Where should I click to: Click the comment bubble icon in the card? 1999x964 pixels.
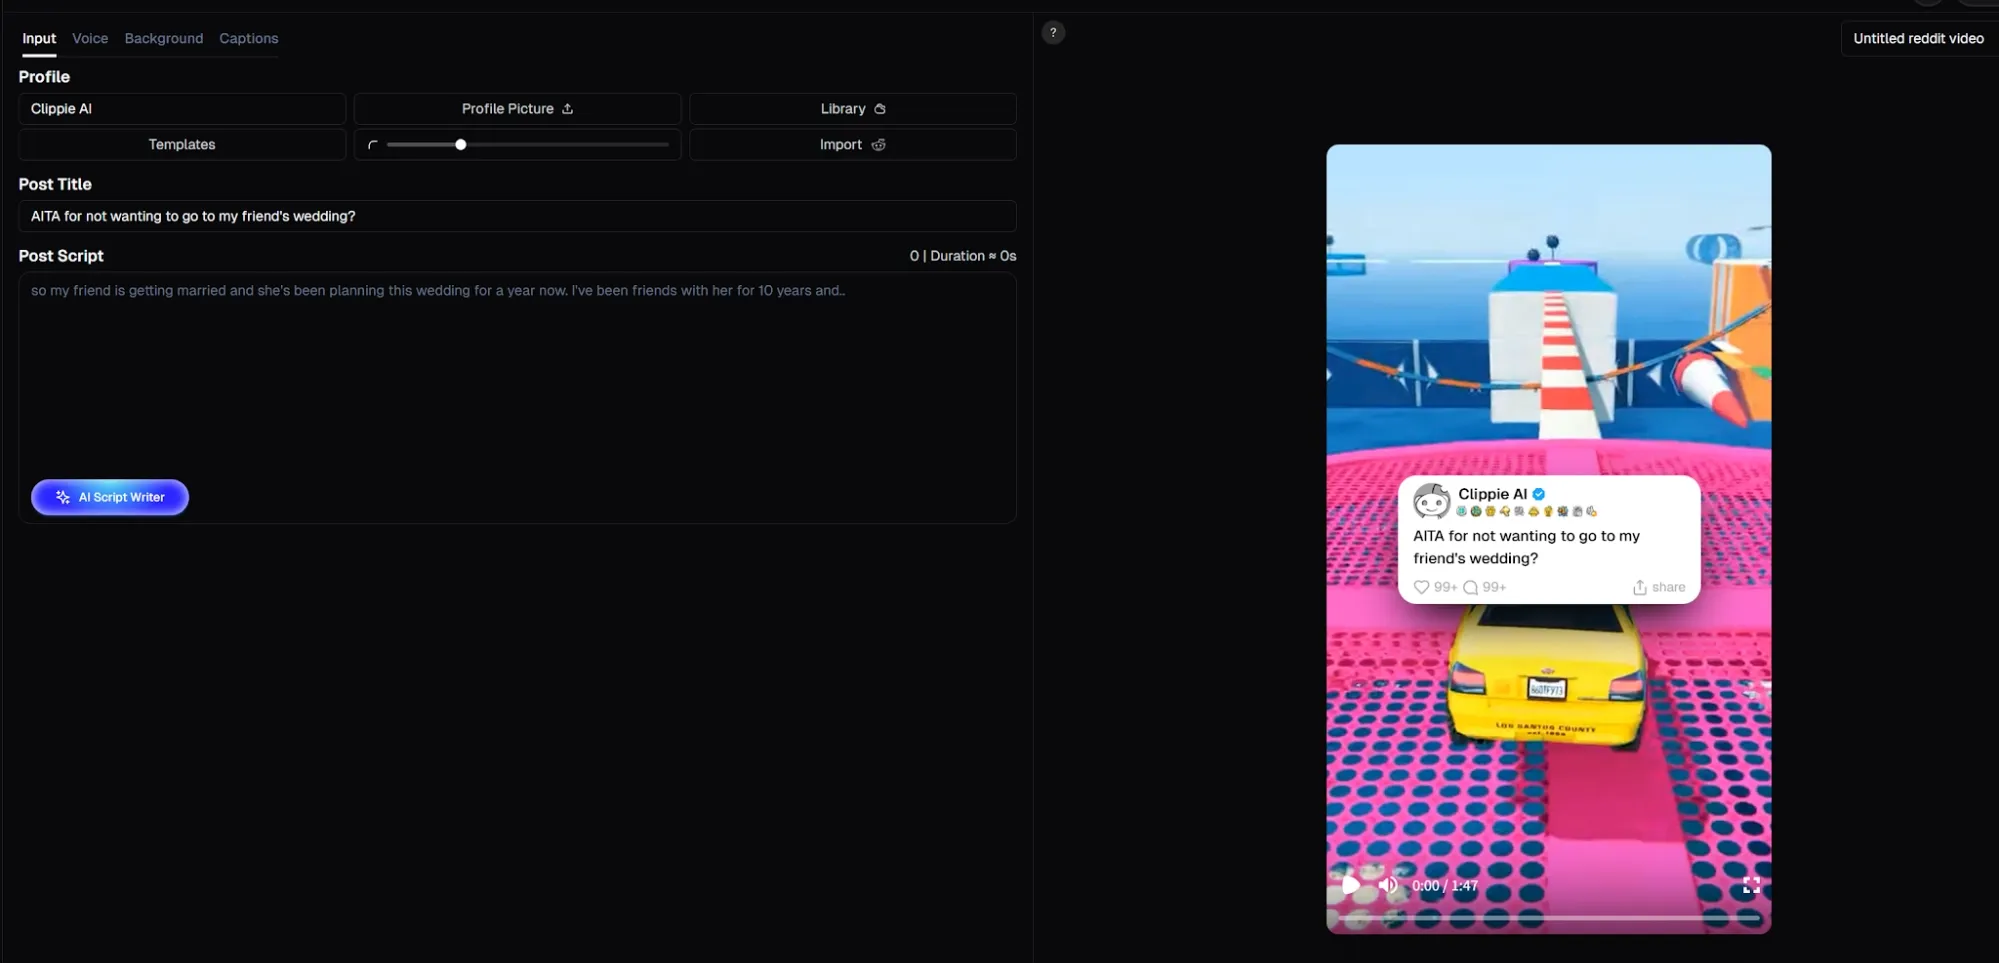[1470, 587]
